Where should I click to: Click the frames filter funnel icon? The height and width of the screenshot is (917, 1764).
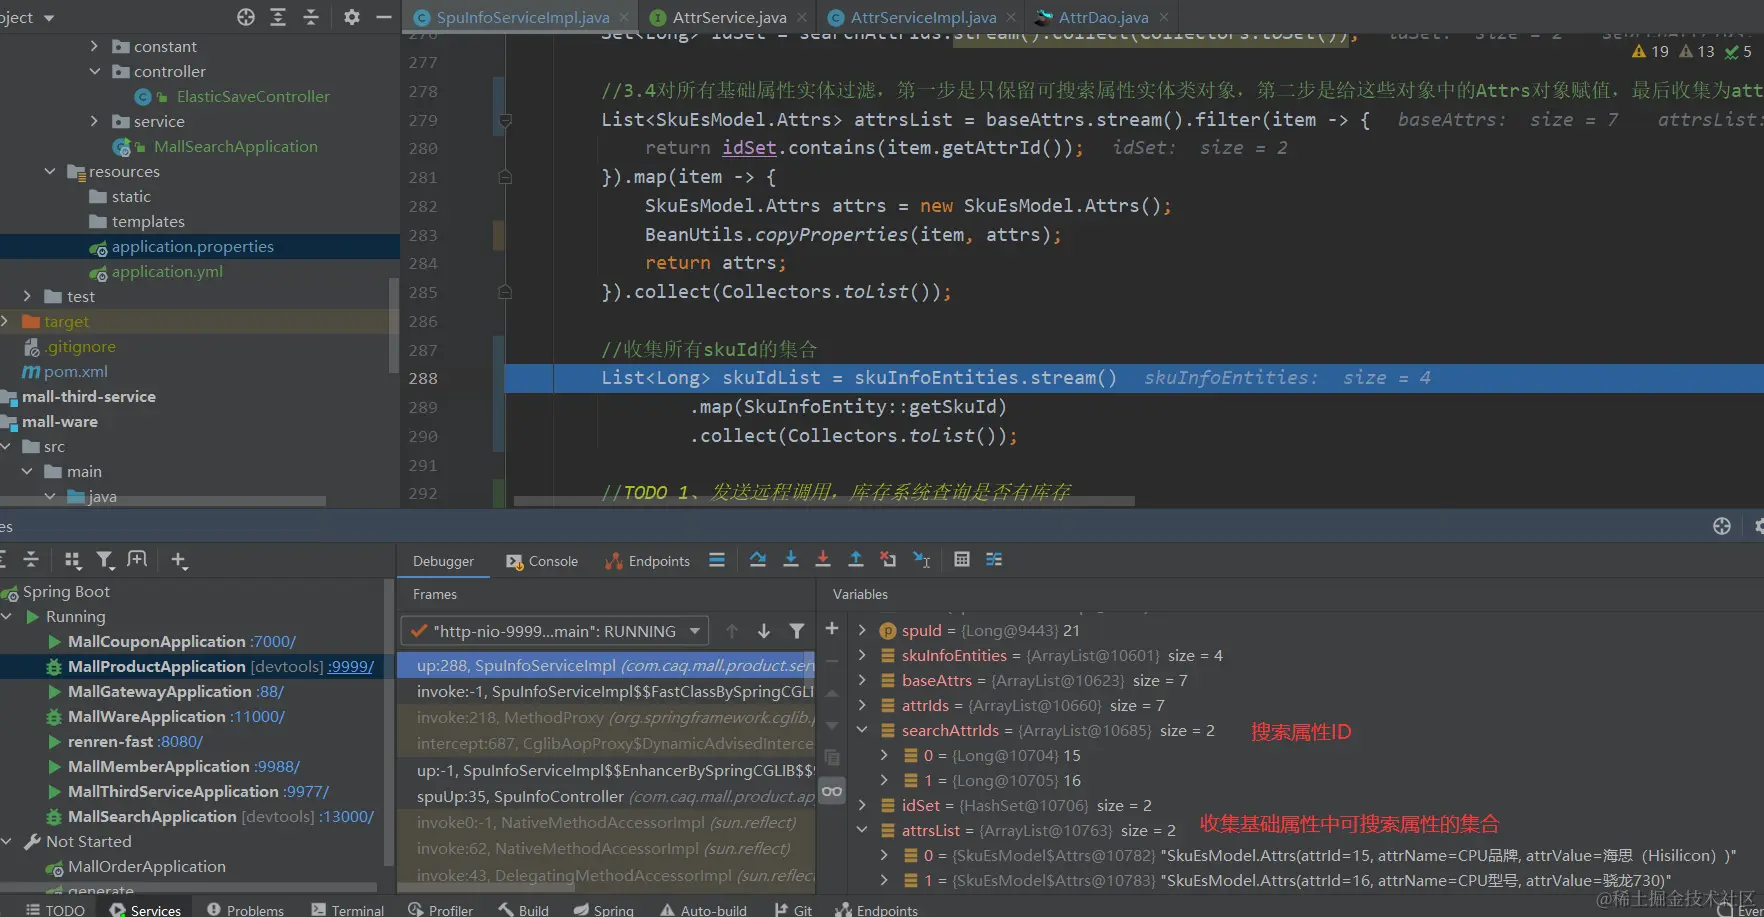797,631
